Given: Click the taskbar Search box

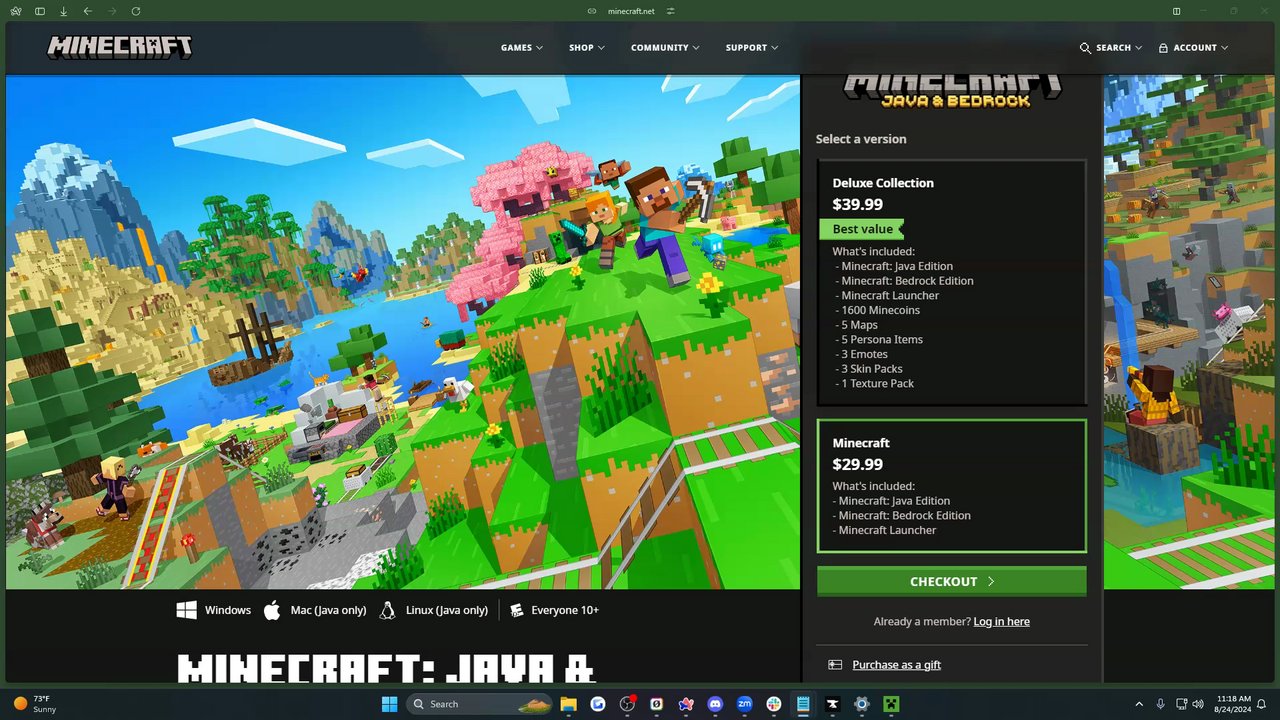Looking at the screenshot, I should coord(481,704).
